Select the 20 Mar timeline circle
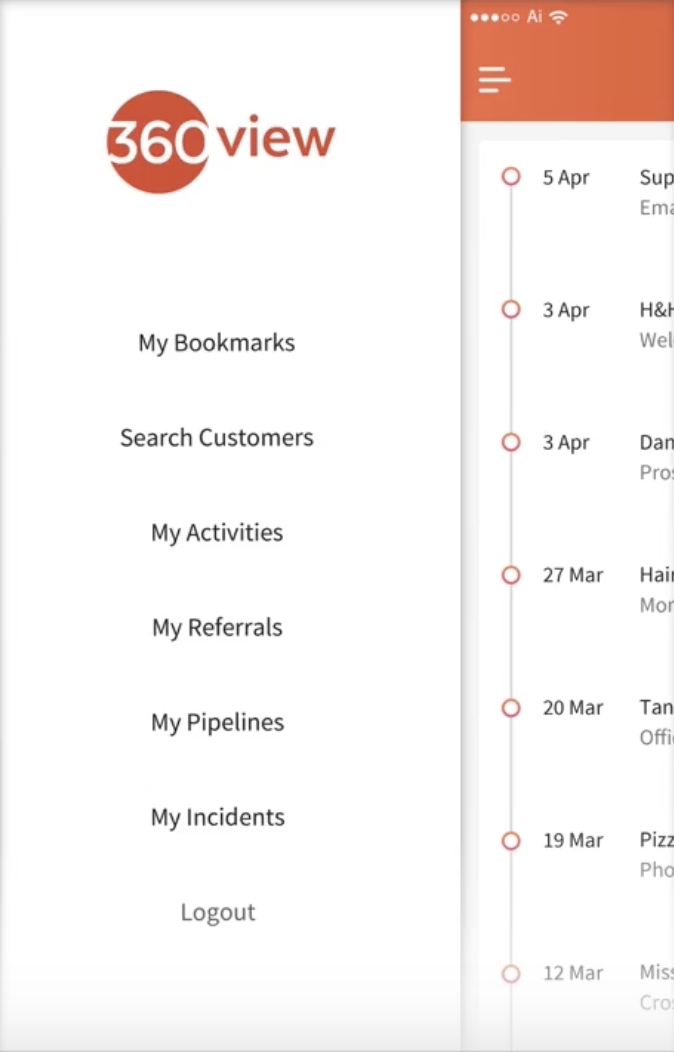 point(511,708)
